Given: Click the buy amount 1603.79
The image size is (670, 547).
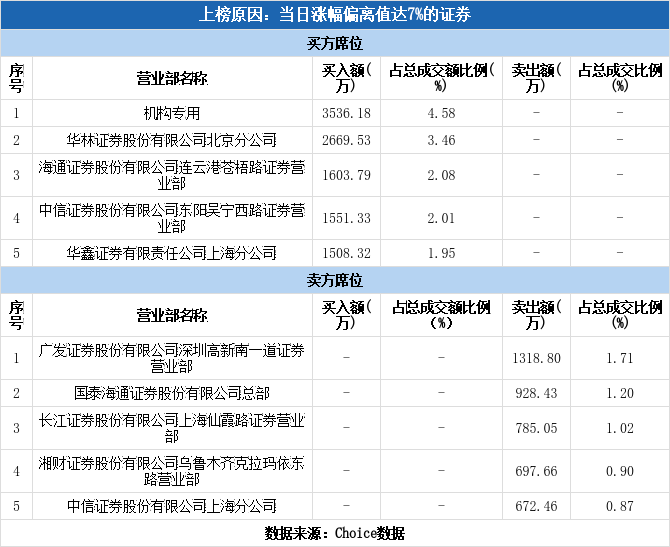Looking at the screenshot, I should tap(346, 175).
